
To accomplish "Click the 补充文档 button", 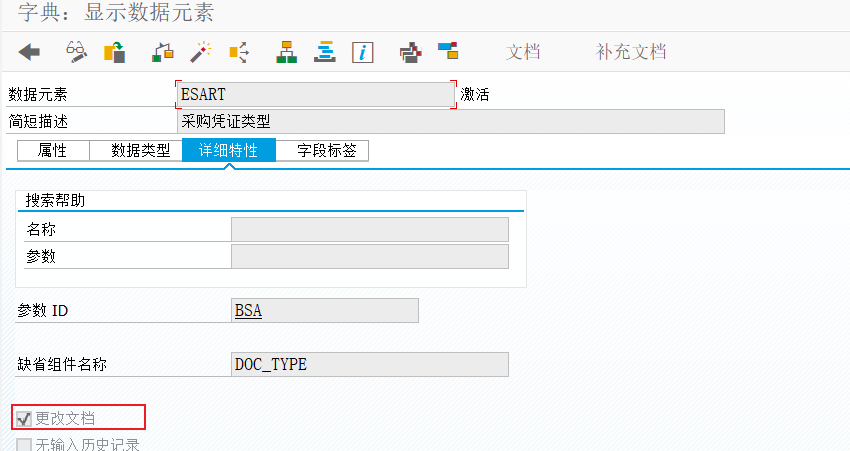I will pyautogui.click(x=631, y=52).
